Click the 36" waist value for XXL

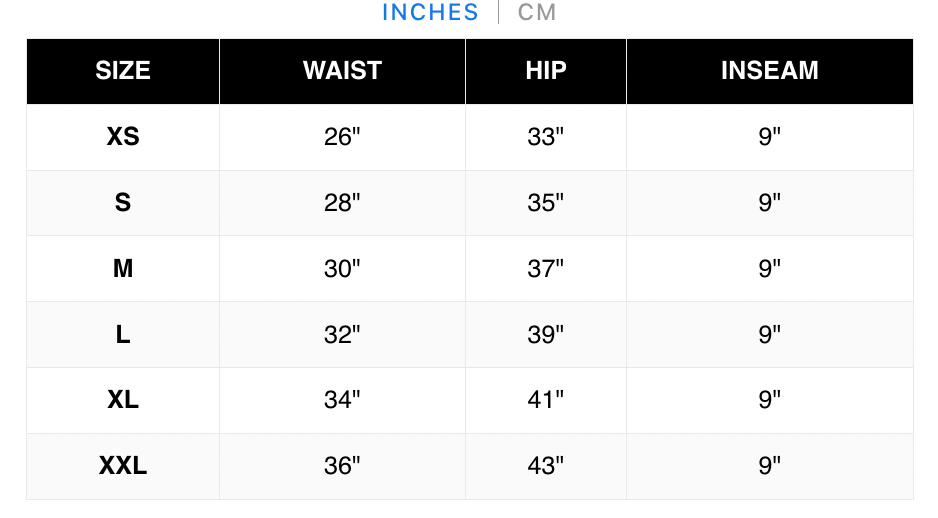click(x=342, y=465)
